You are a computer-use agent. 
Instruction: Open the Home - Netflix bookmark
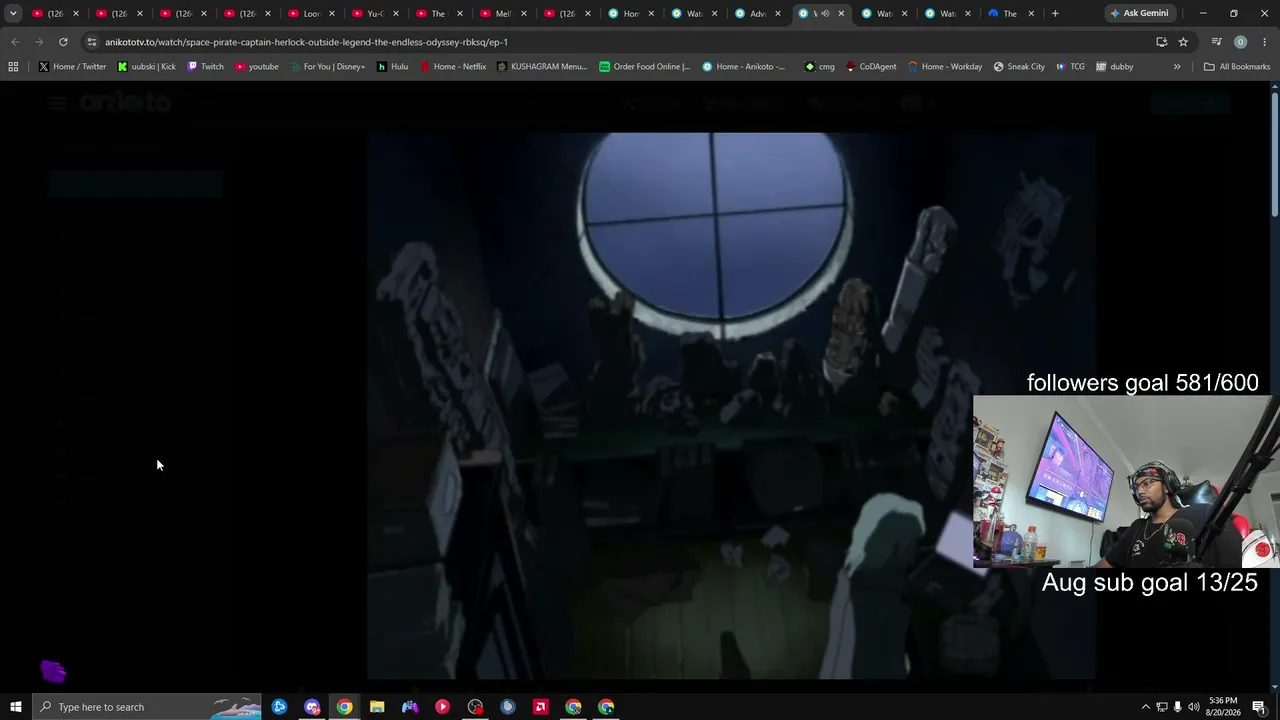[x=452, y=67]
